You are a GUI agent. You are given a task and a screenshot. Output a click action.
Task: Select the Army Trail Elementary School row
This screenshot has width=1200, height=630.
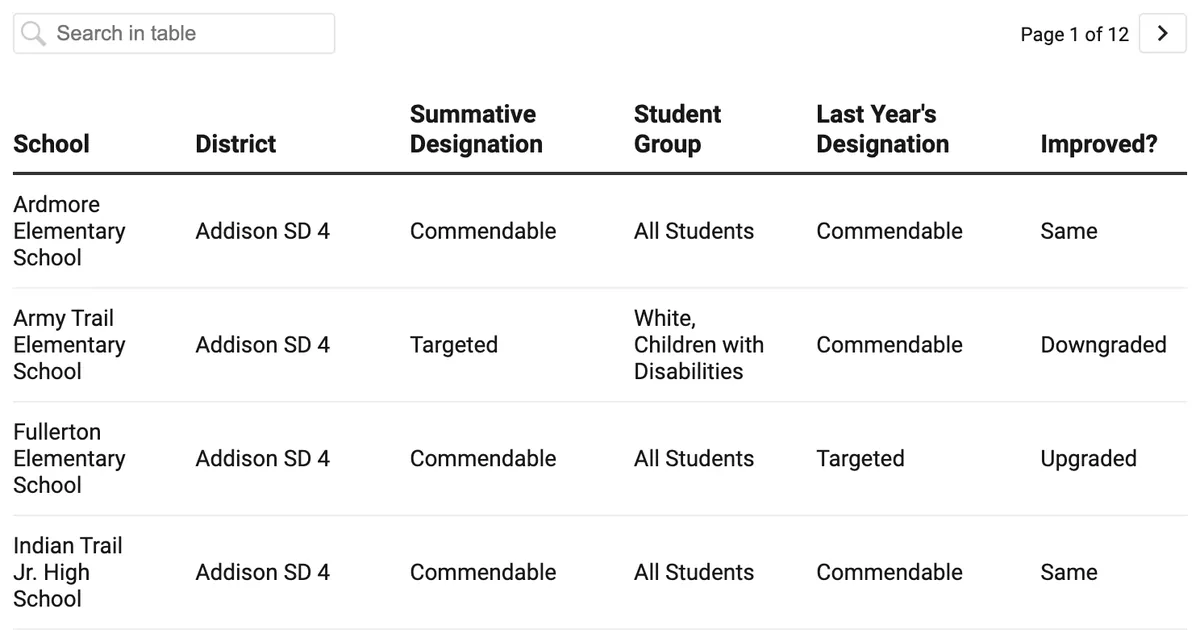[x=69, y=344]
